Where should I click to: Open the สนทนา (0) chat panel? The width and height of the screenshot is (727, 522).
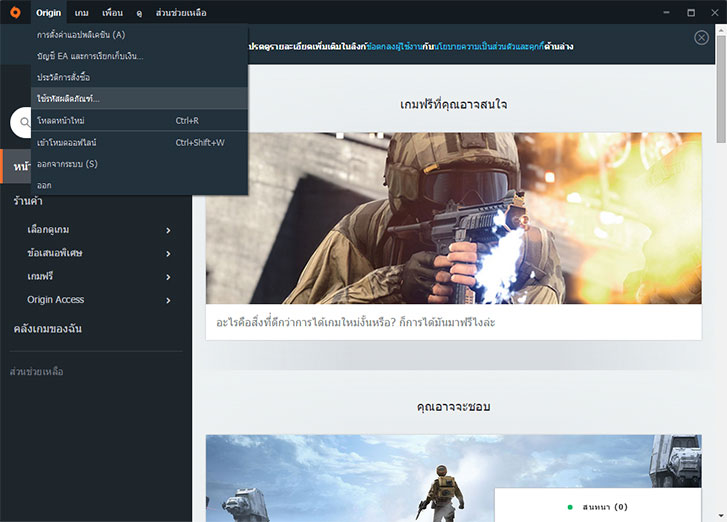point(598,507)
